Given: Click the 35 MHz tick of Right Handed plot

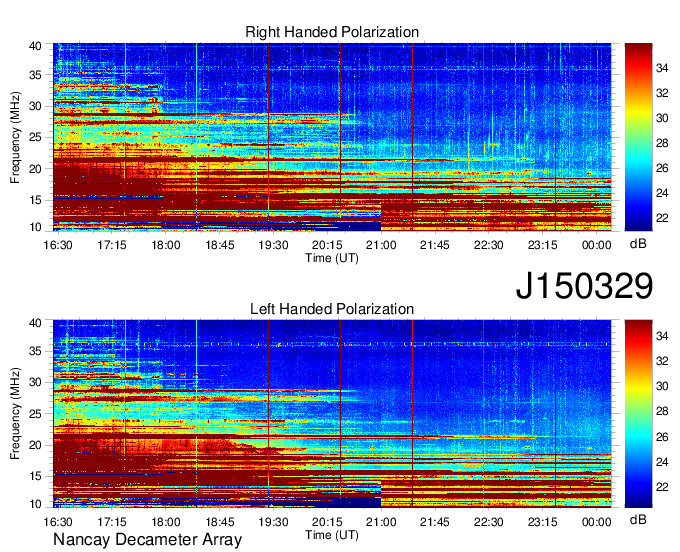Looking at the screenshot, I should pyautogui.click(x=35, y=75).
